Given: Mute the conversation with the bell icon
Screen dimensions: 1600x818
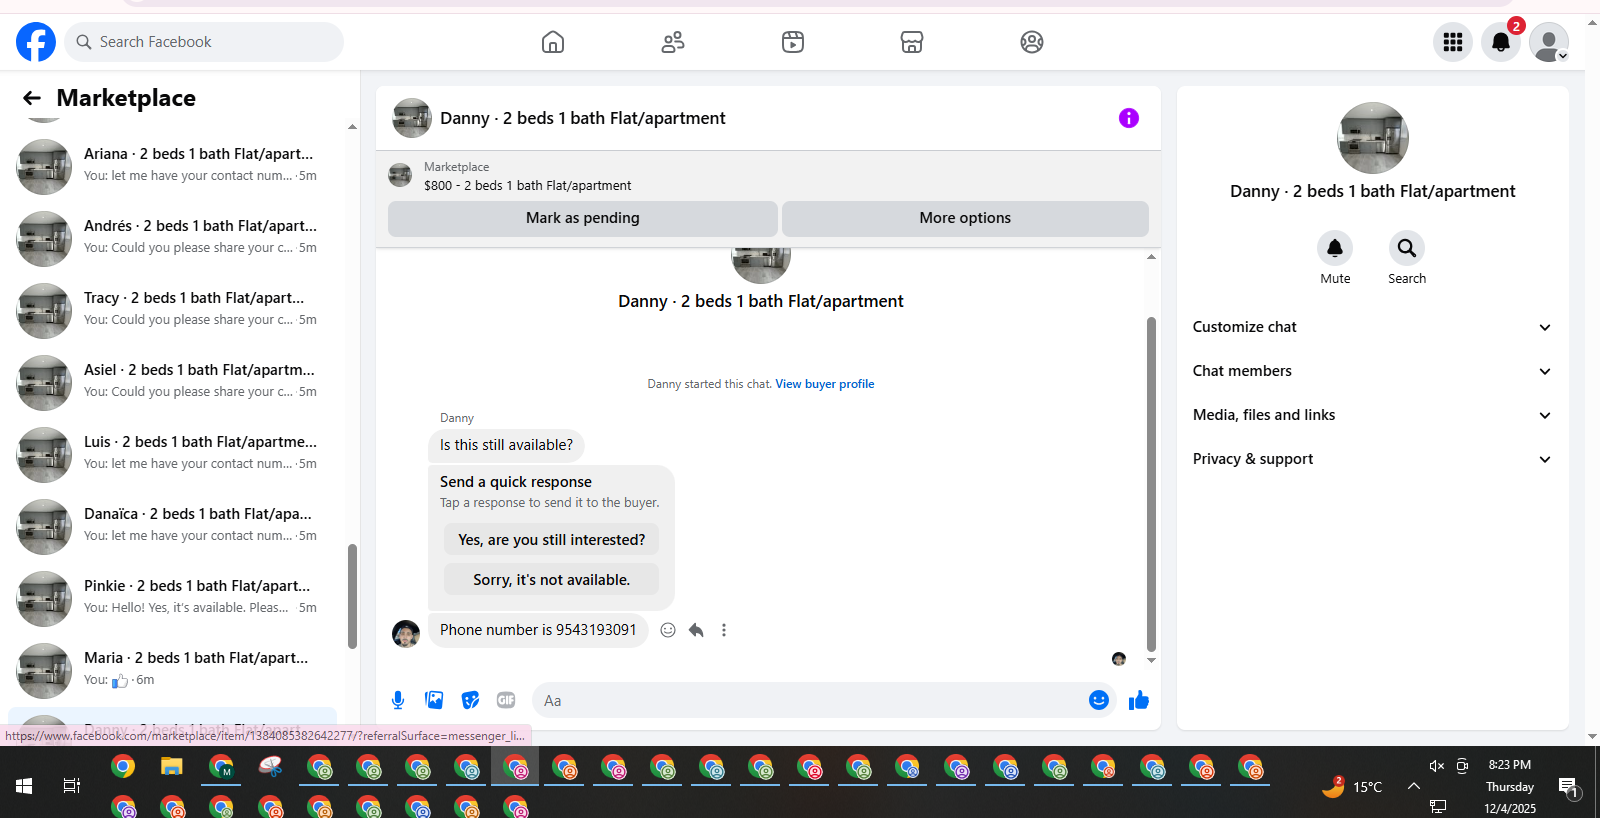Looking at the screenshot, I should pyautogui.click(x=1335, y=248).
